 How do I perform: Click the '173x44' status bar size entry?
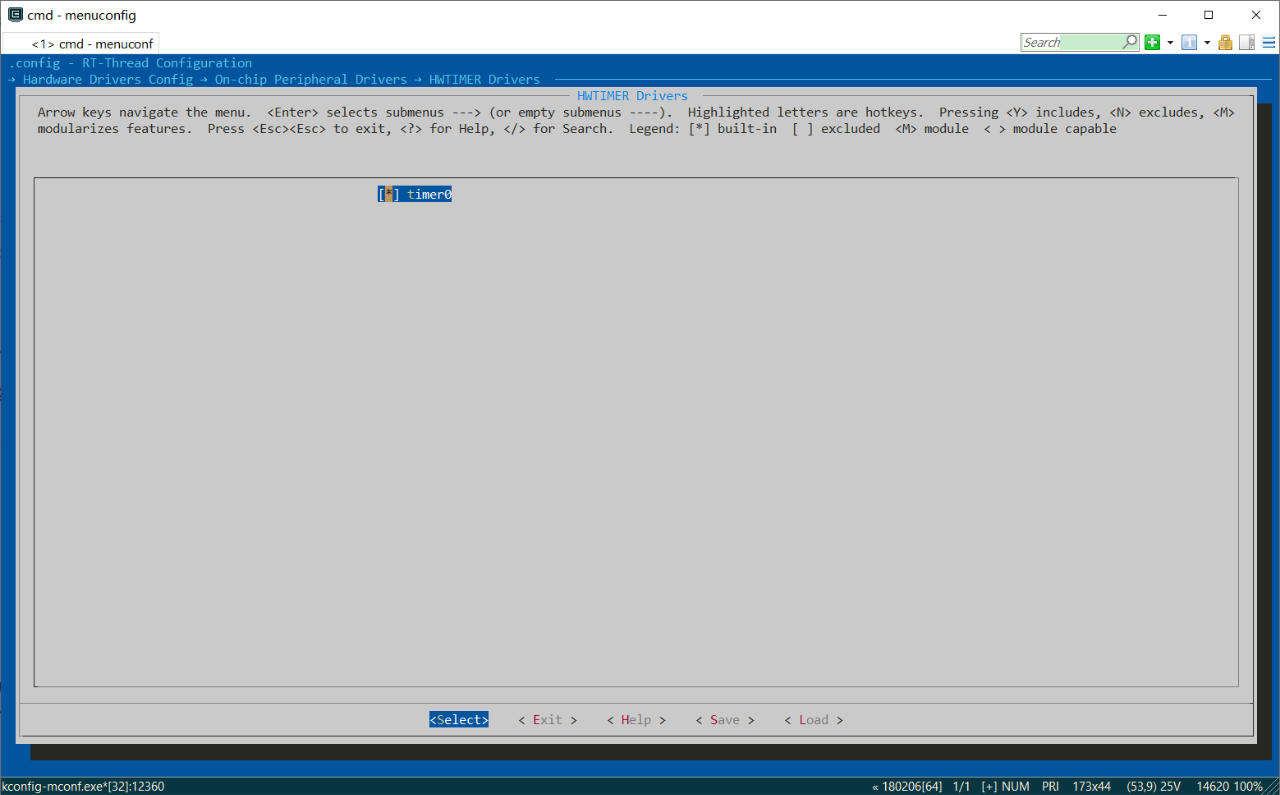[1091, 786]
